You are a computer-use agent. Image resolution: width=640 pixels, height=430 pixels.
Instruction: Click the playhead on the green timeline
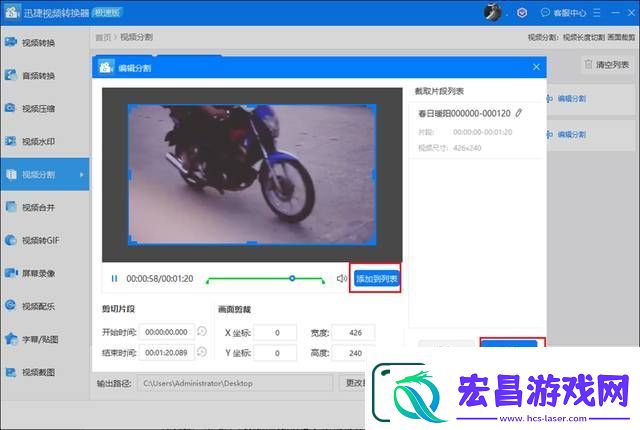[x=292, y=278]
